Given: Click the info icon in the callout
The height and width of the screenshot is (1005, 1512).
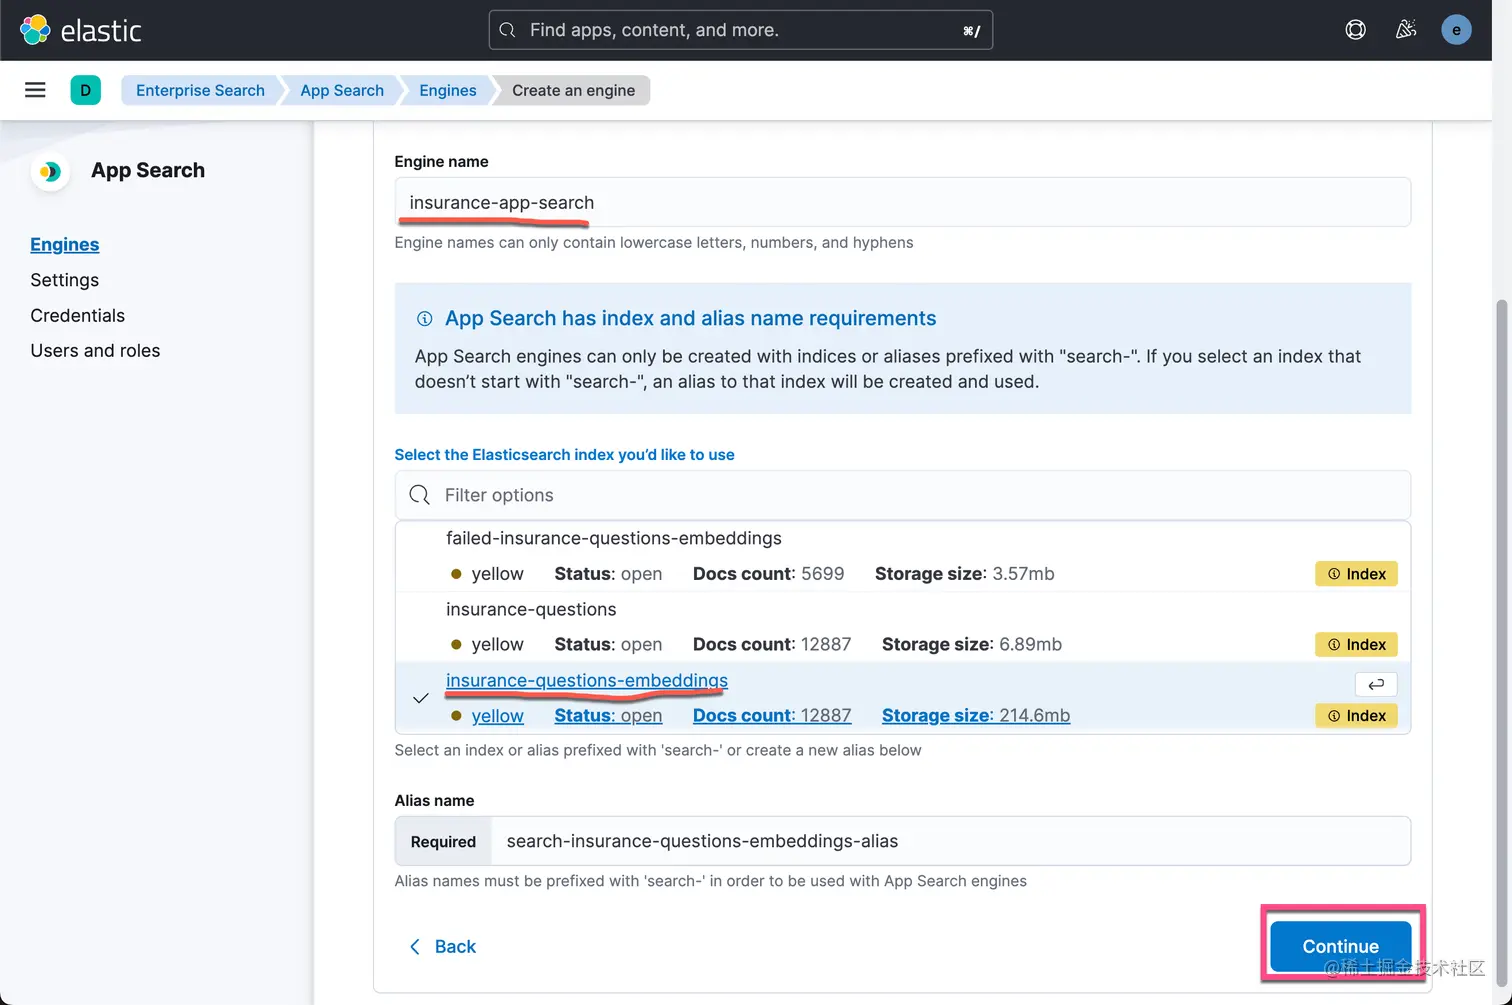Looking at the screenshot, I should (x=424, y=319).
